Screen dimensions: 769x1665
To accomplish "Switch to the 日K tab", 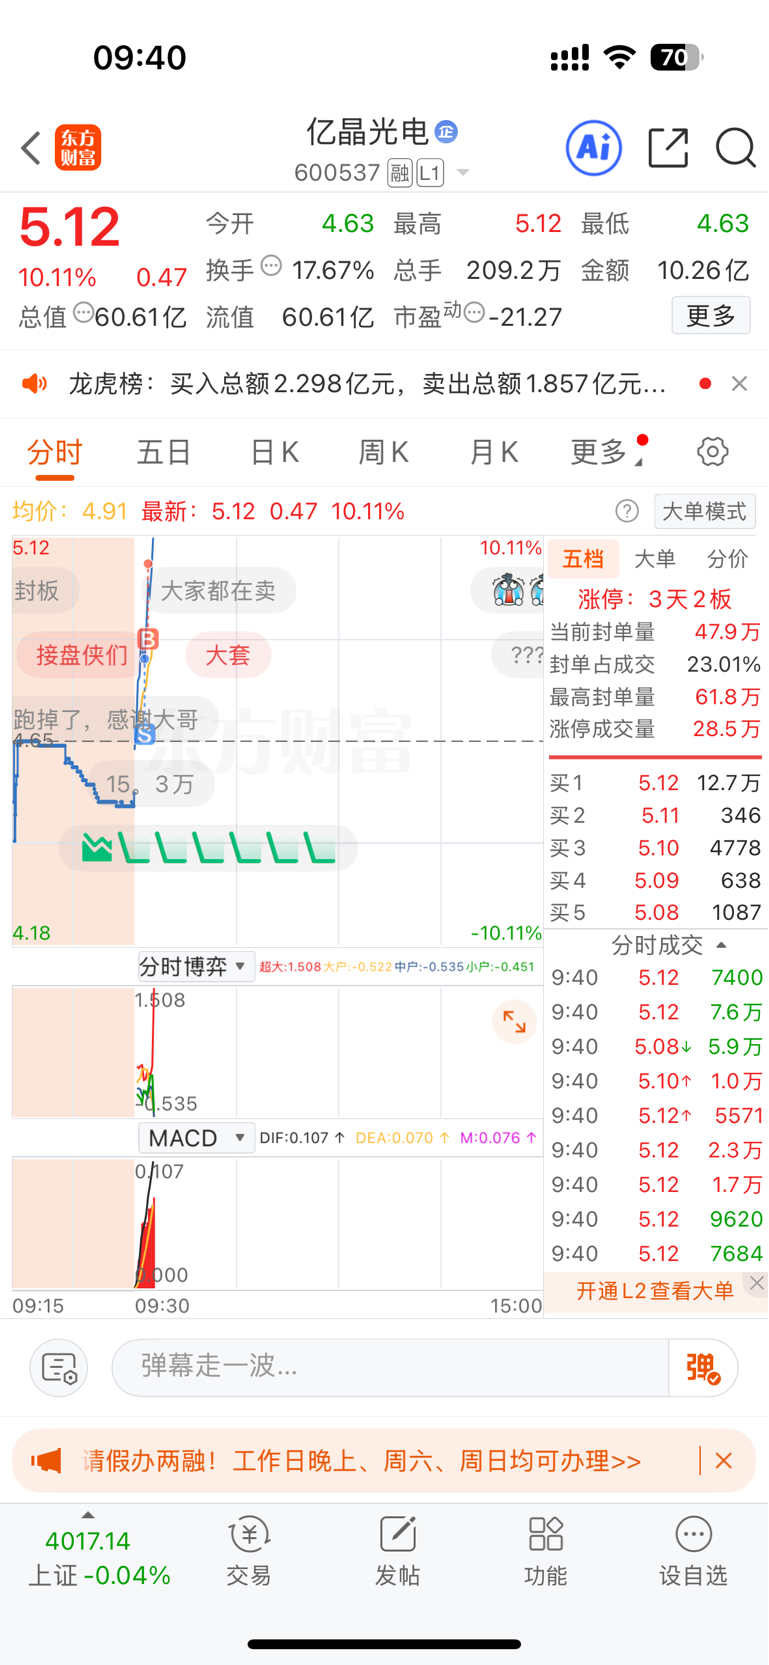I will [274, 453].
